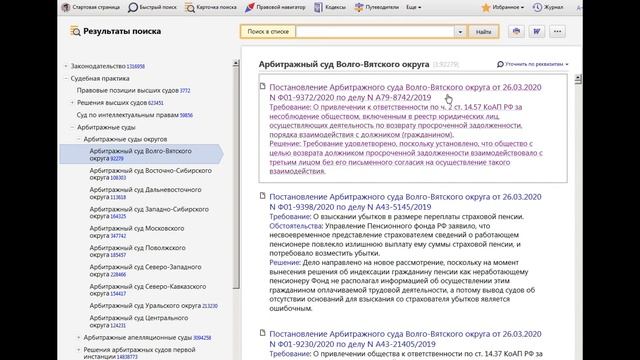Select Арбитражный суд Московского округа
Image resolution: width=640 pixels, height=360 pixels.
pyautogui.click(x=137, y=232)
